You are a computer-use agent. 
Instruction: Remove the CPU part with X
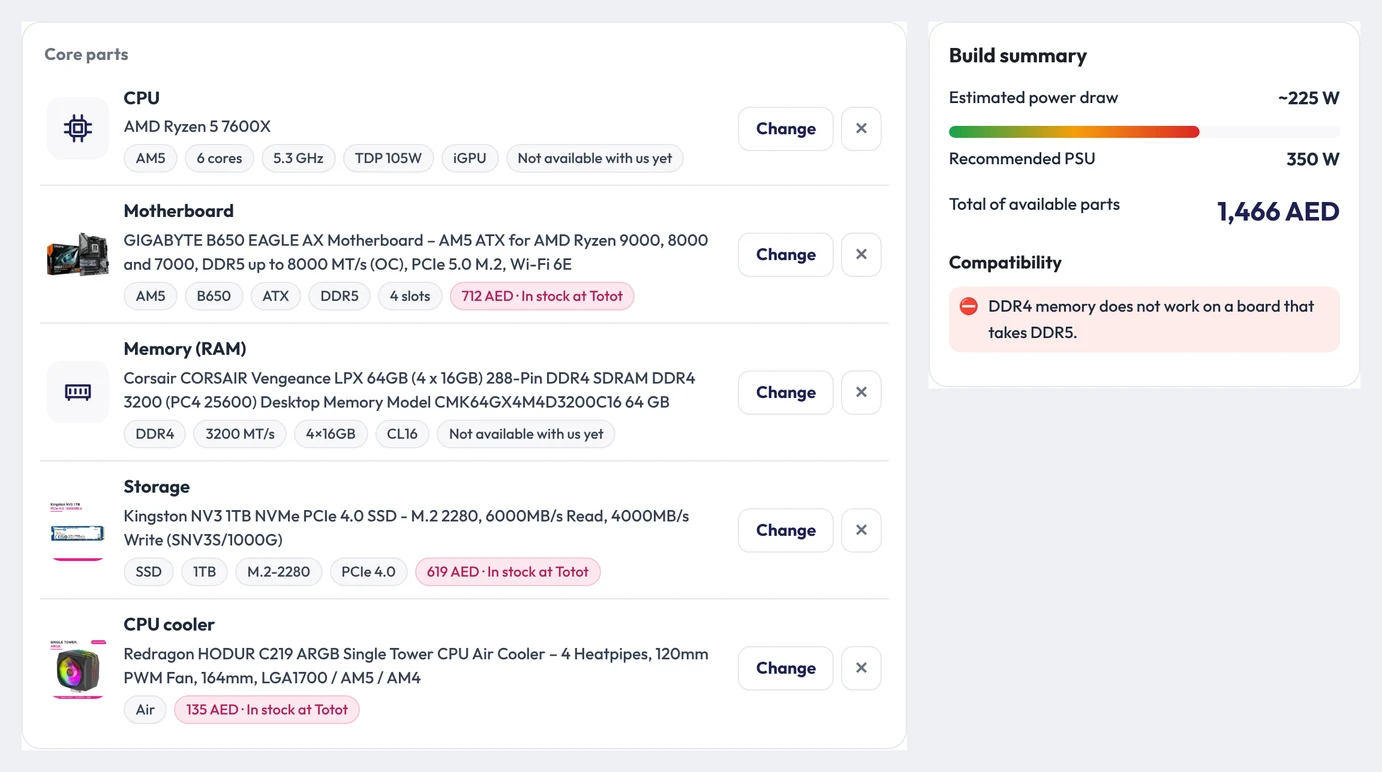[861, 129]
